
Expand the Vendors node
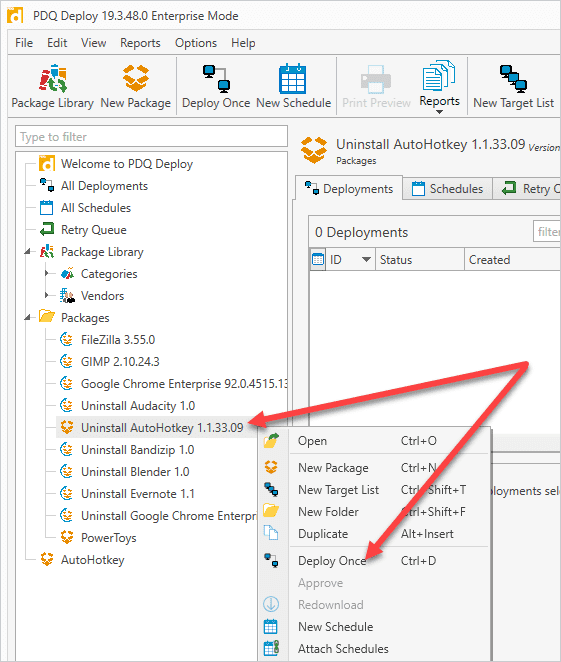click(47, 296)
